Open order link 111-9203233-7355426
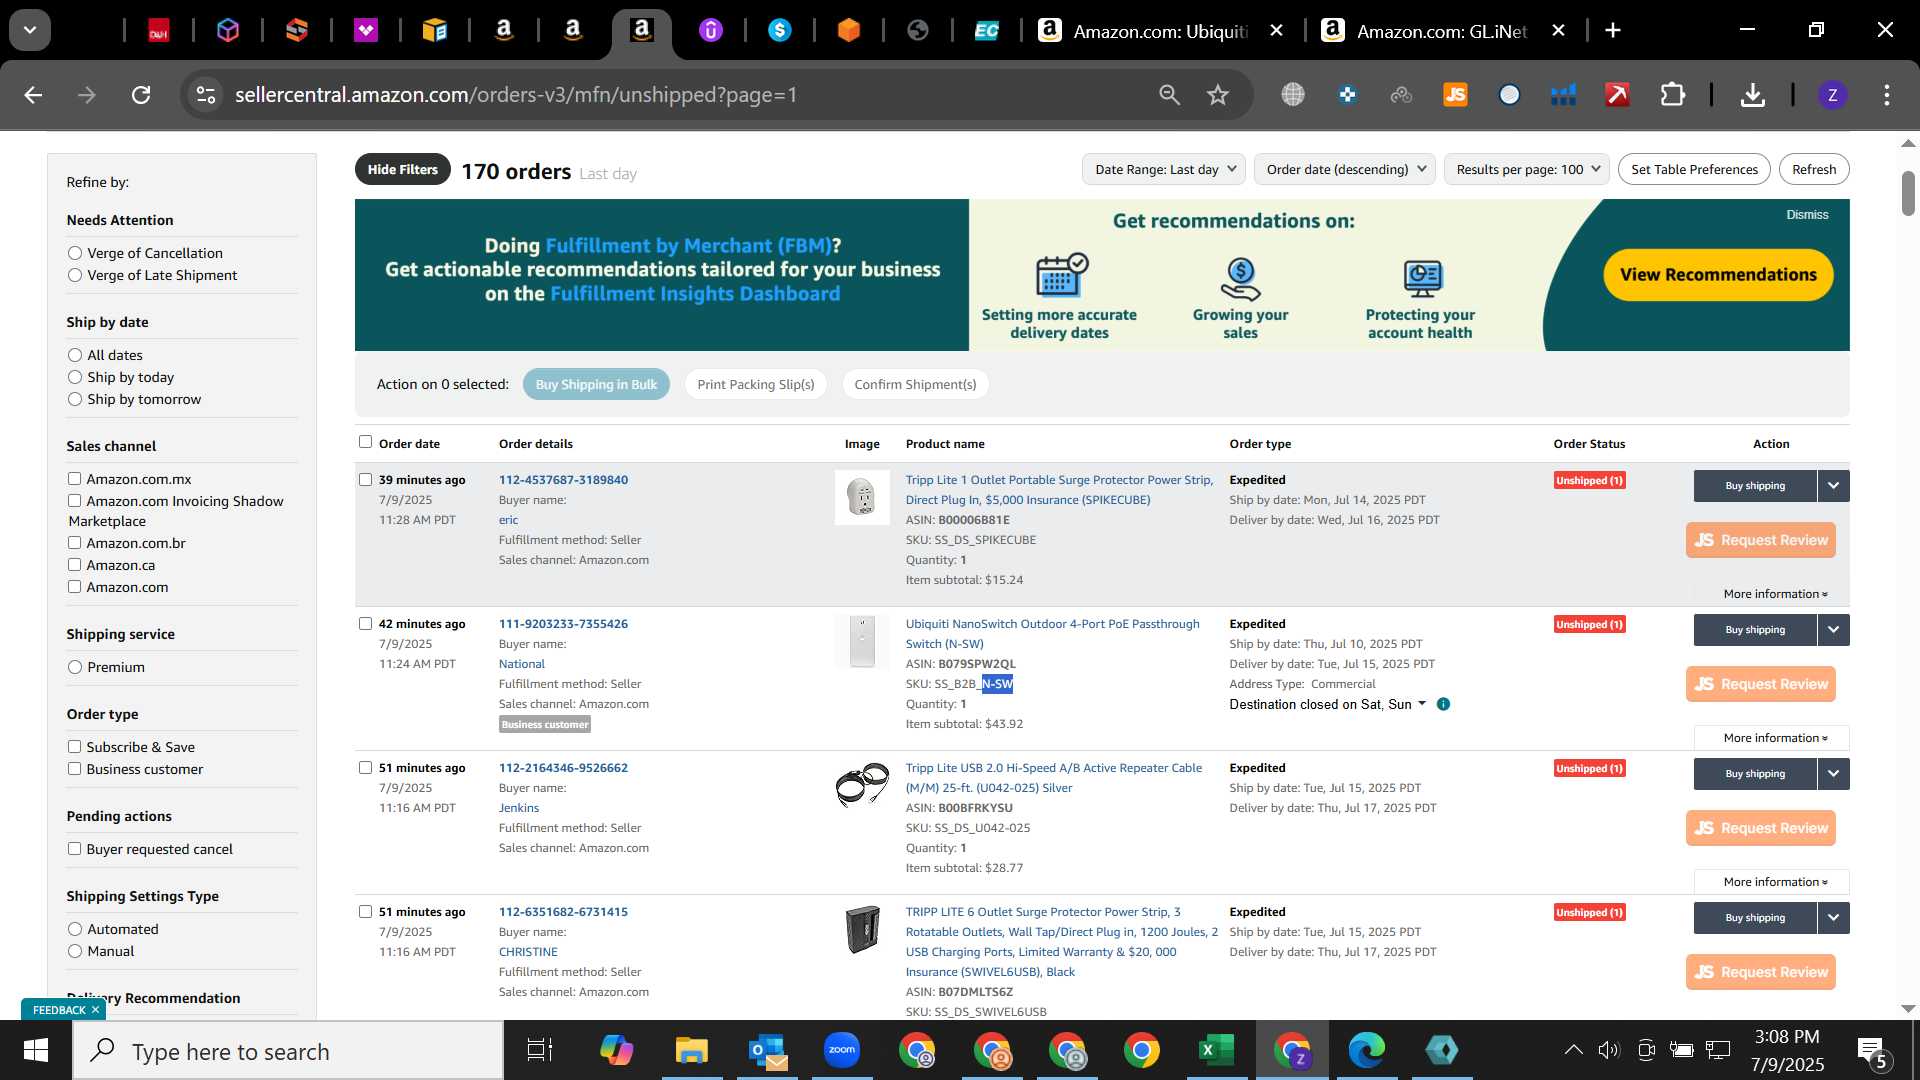 [x=563, y=624]
